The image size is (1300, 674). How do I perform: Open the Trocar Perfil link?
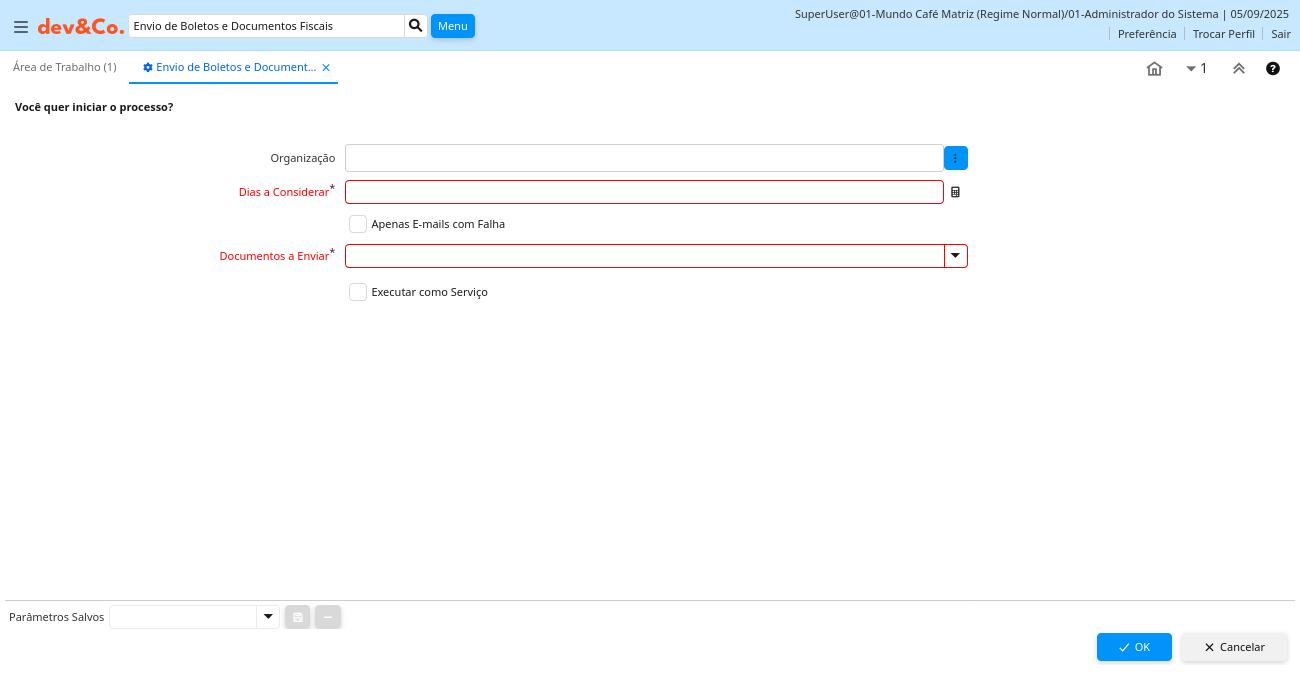click(x=1223, y=34)
